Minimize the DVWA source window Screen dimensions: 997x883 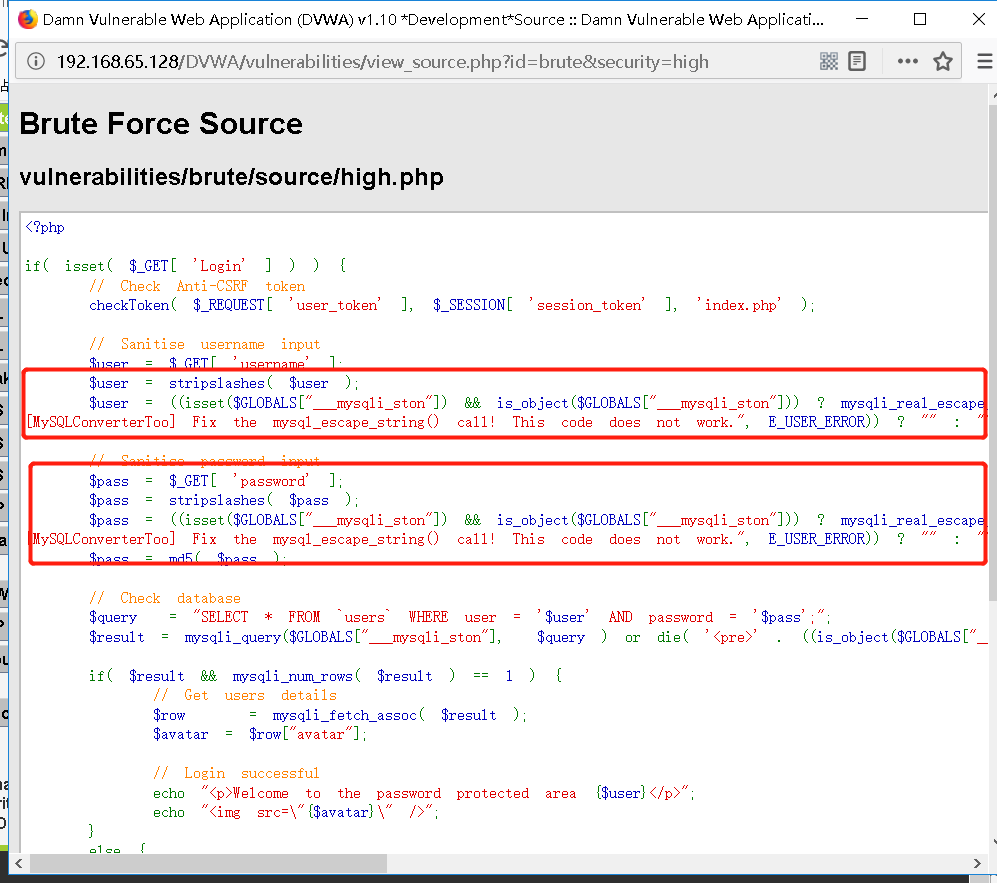point(862,19)
